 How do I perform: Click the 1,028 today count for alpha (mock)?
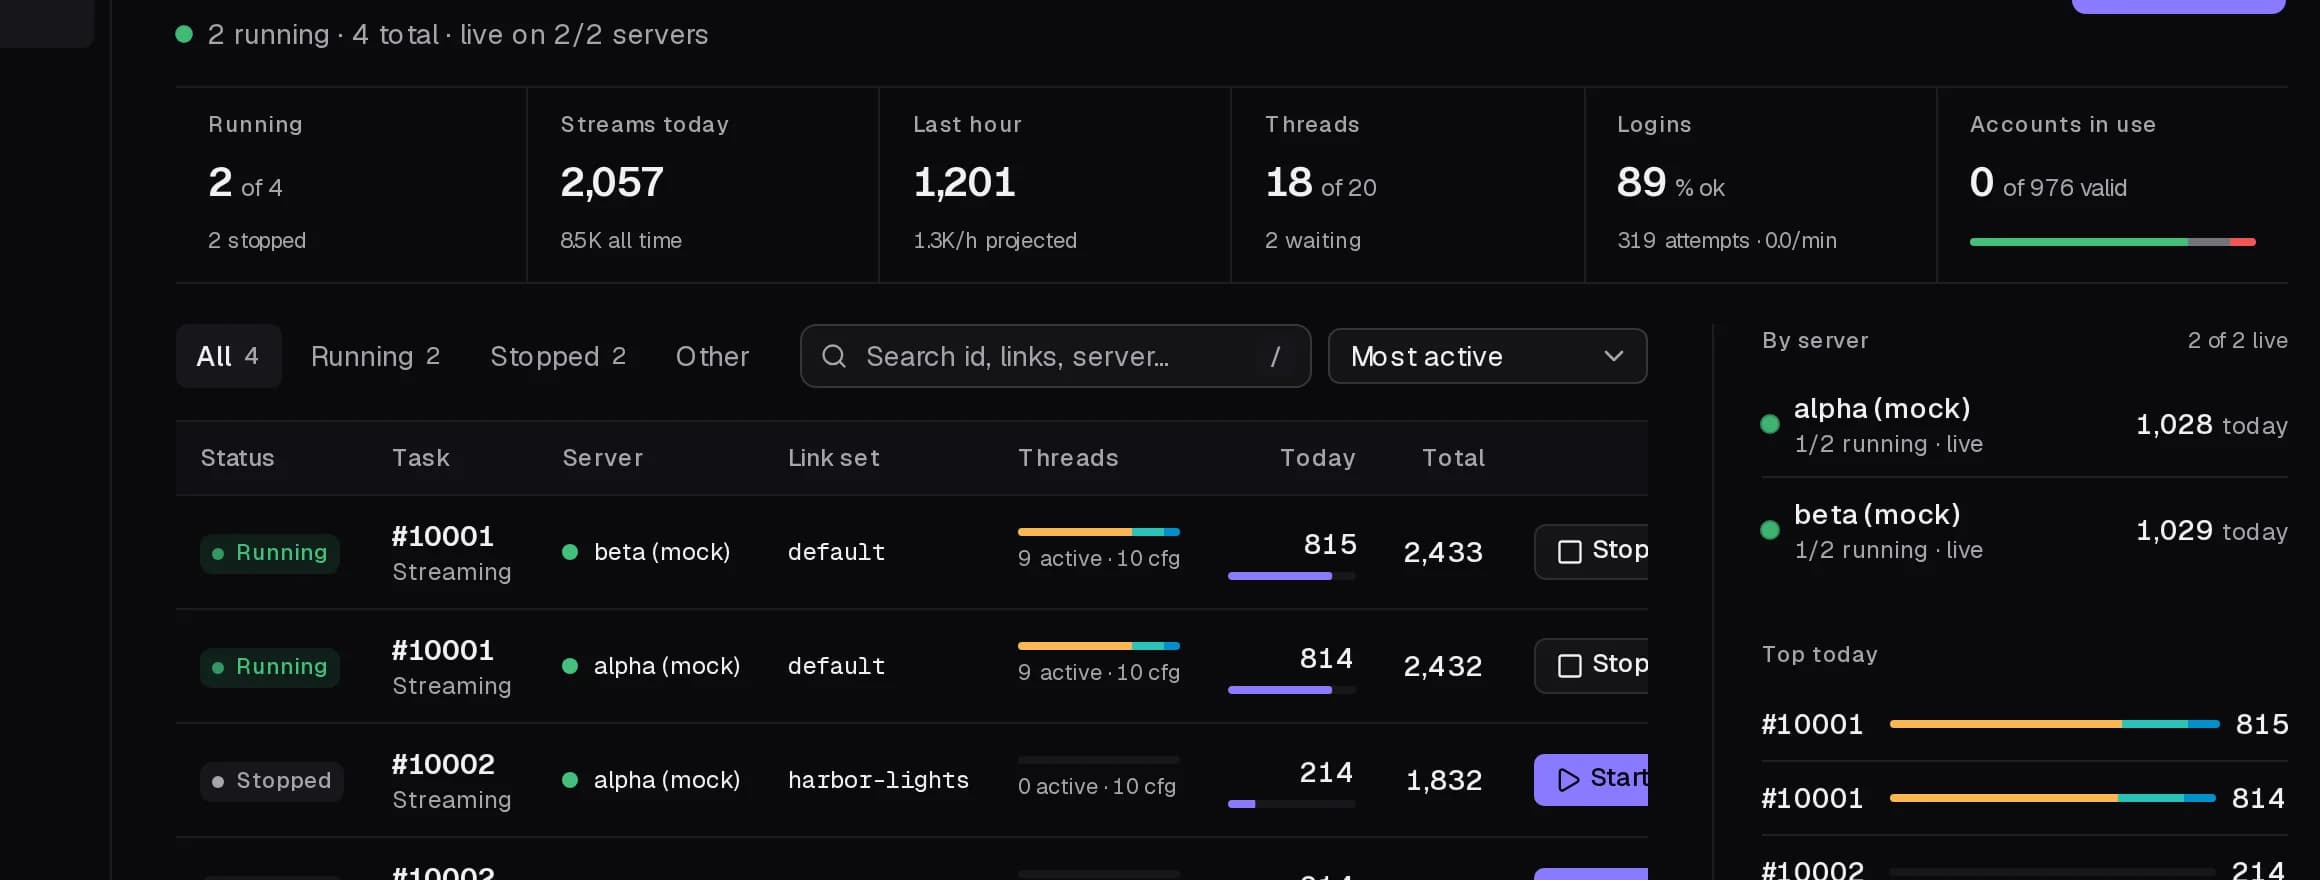pos(2212,425)
